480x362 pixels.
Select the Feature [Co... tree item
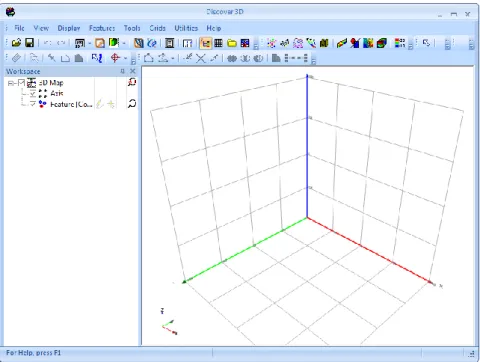pos(71,104)
